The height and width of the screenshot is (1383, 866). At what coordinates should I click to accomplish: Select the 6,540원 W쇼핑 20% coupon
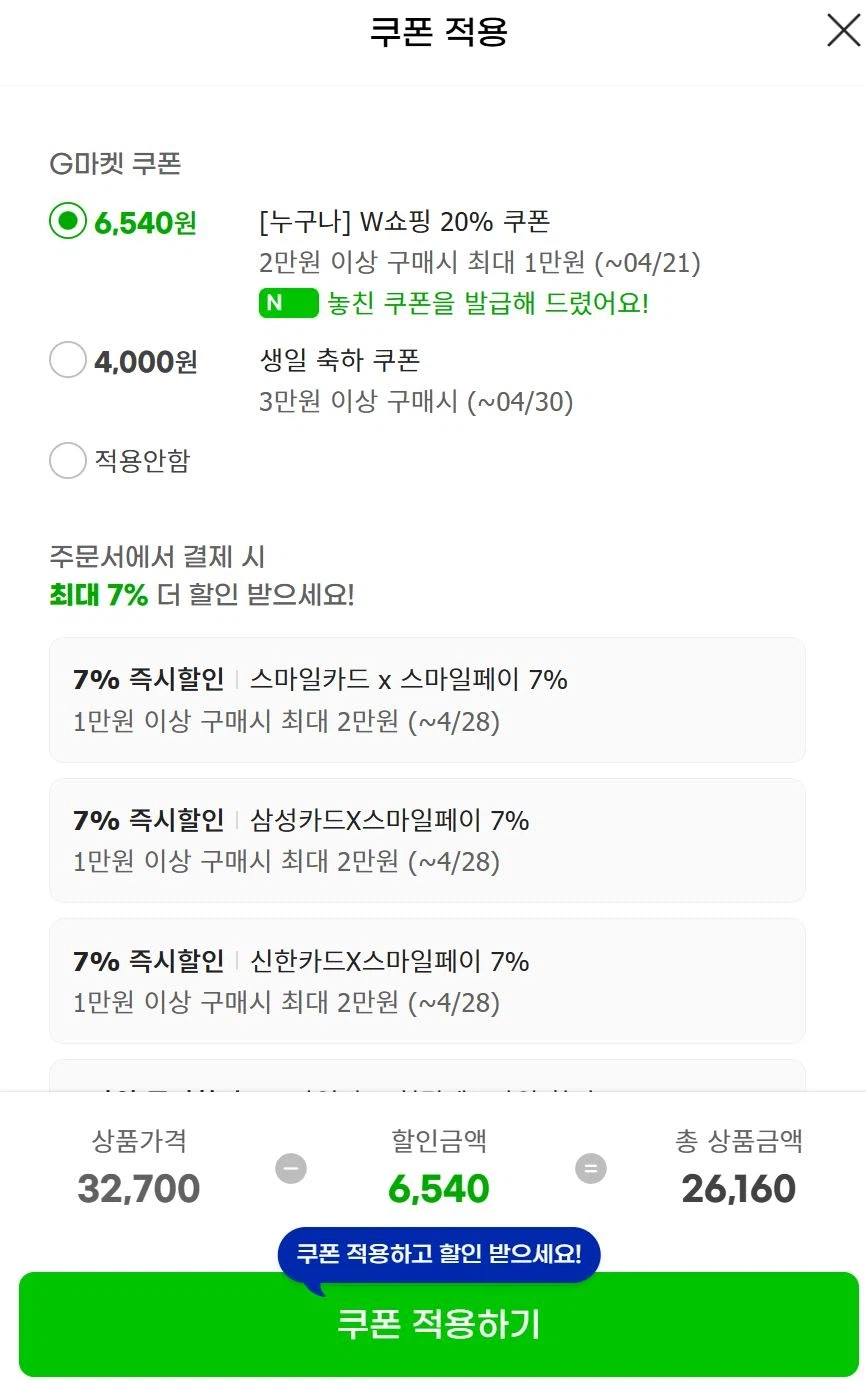click(x=67, y=222)
